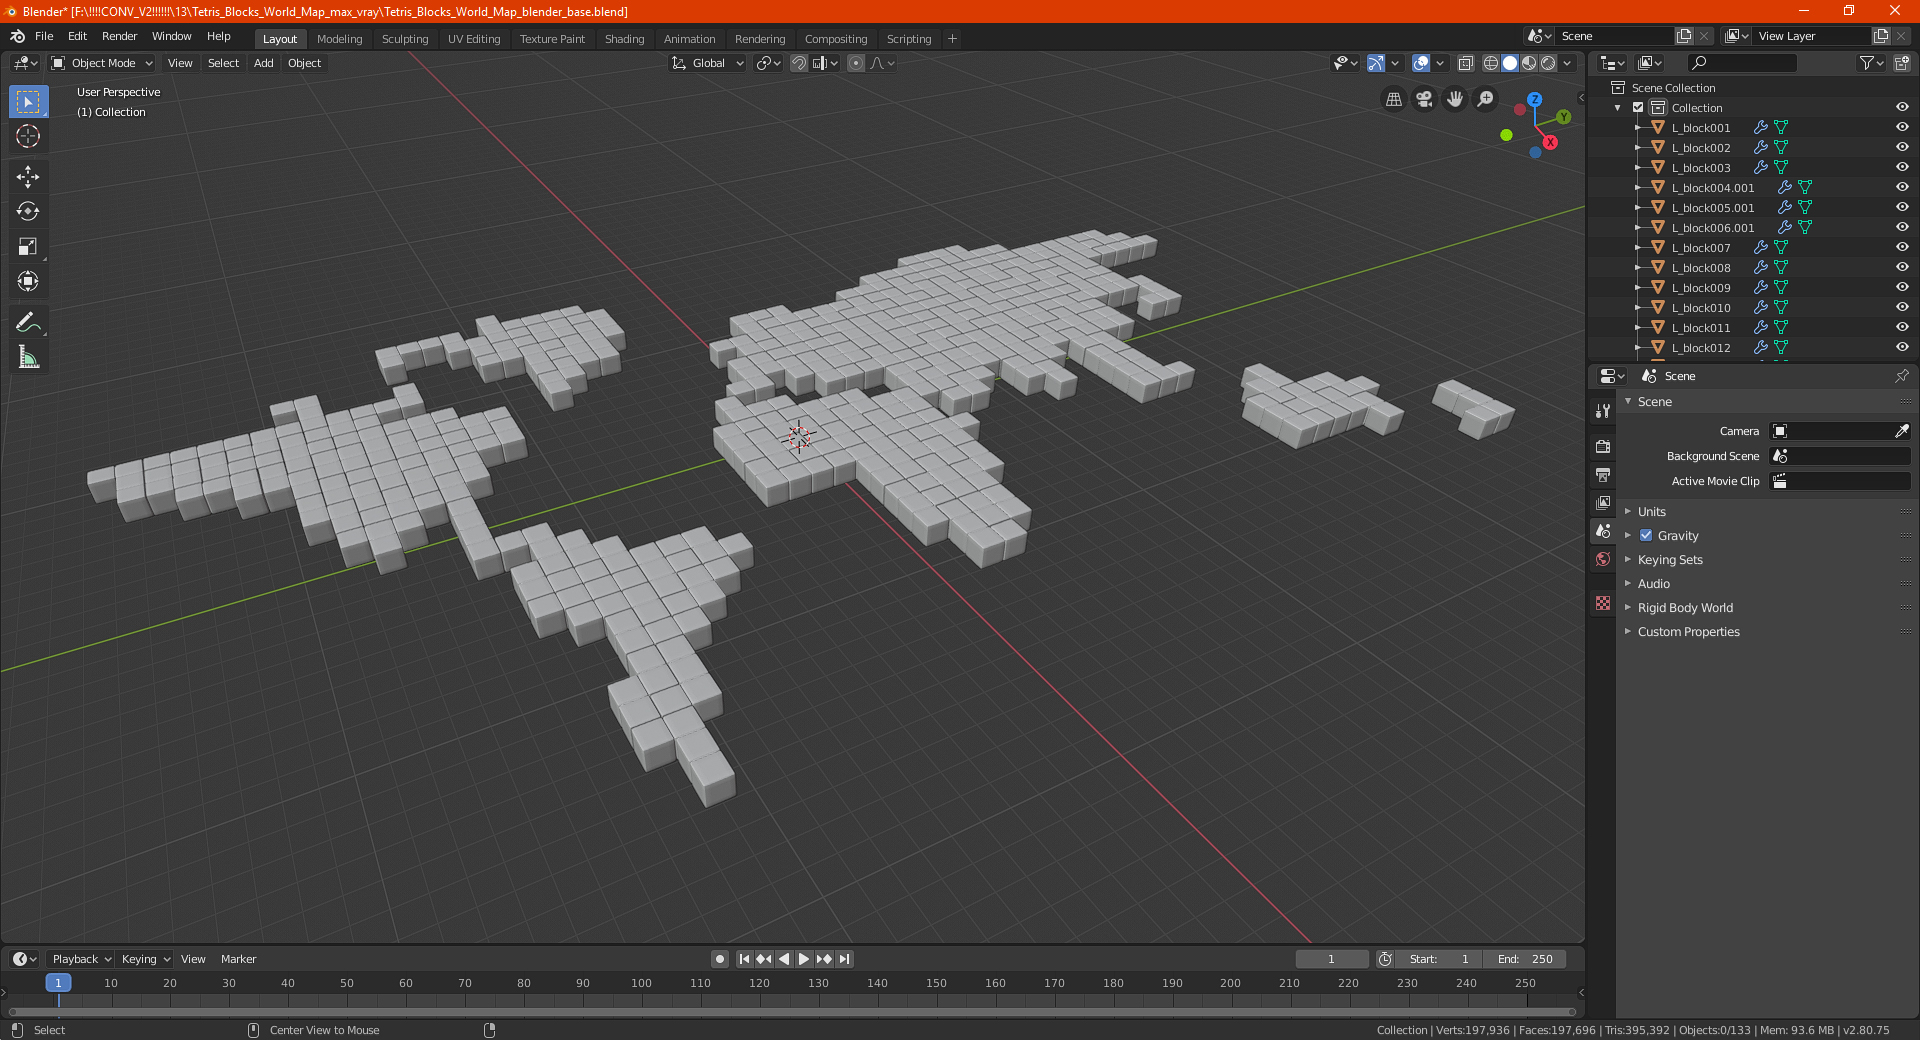1920x1040 pixels.
Task: Click the pan view hand icon
Action: pyautogui.click(x=1455, y=99)
